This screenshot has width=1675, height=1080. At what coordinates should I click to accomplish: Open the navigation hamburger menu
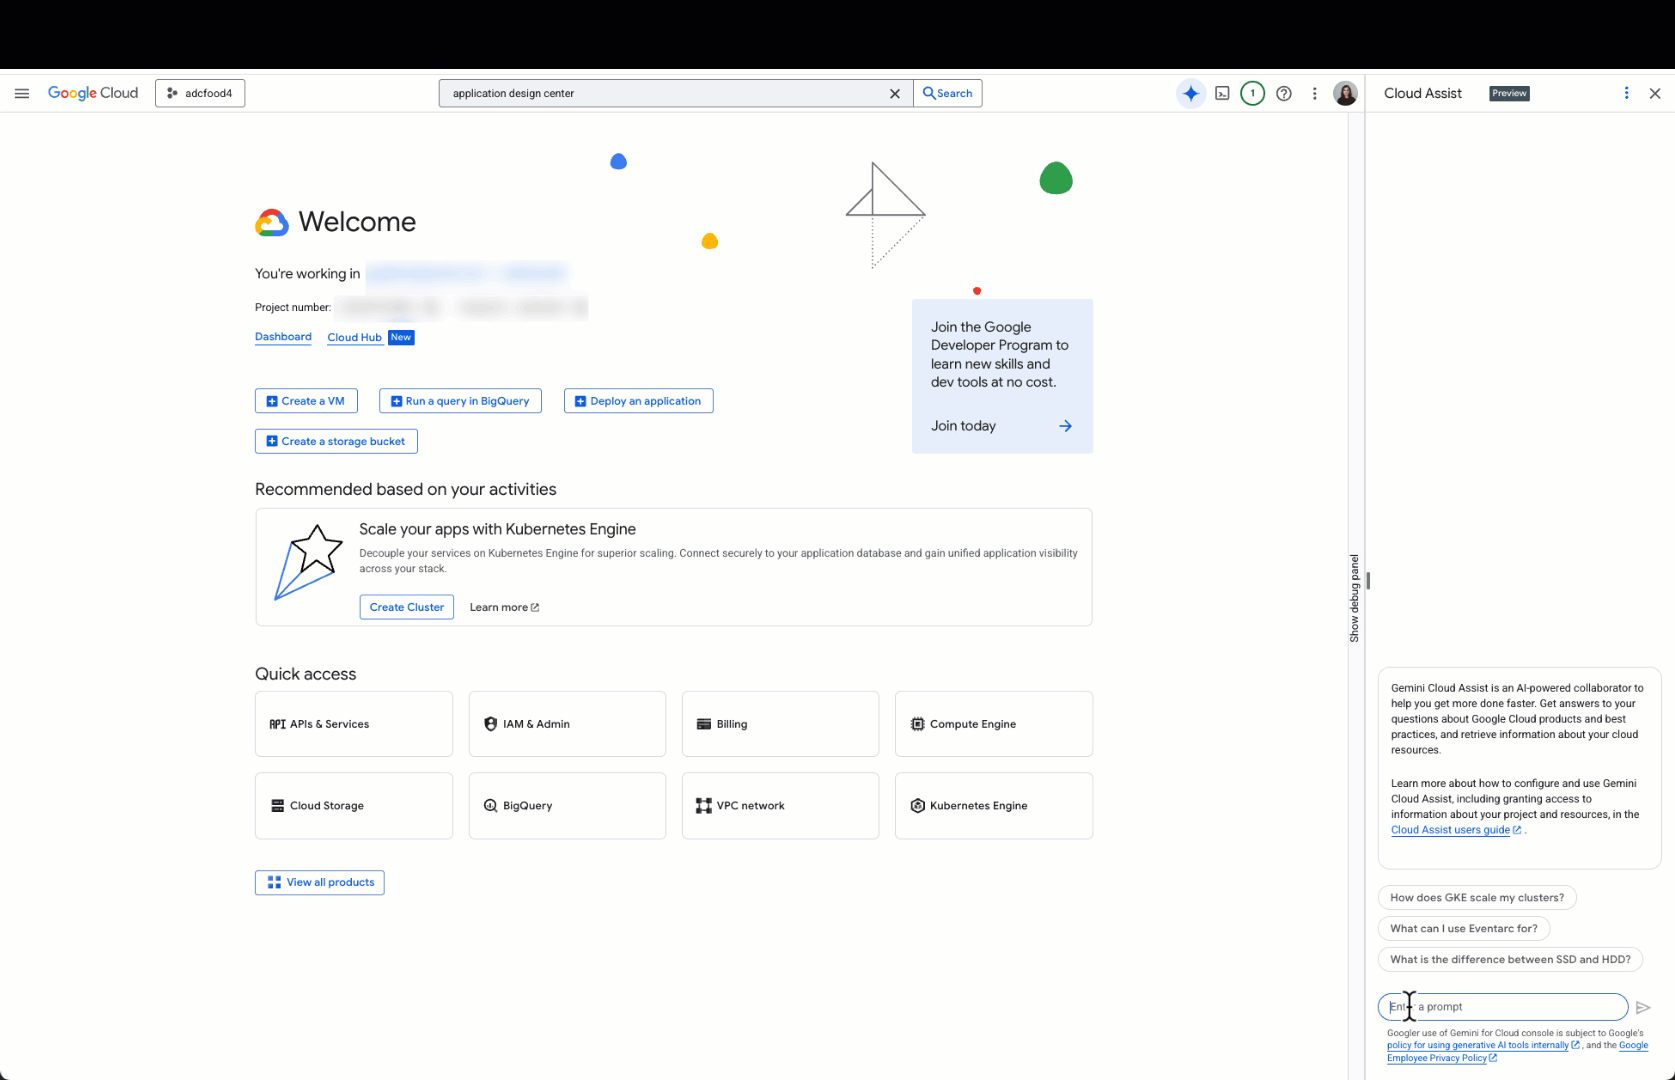22,93
